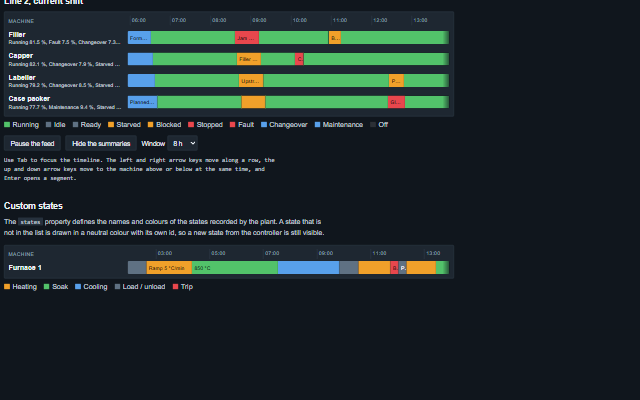Image resolution: width=640 pixels, height=400 pixels.
Task: Select Furnace 1 grey 'P.' segment
Action: (402, 268)
